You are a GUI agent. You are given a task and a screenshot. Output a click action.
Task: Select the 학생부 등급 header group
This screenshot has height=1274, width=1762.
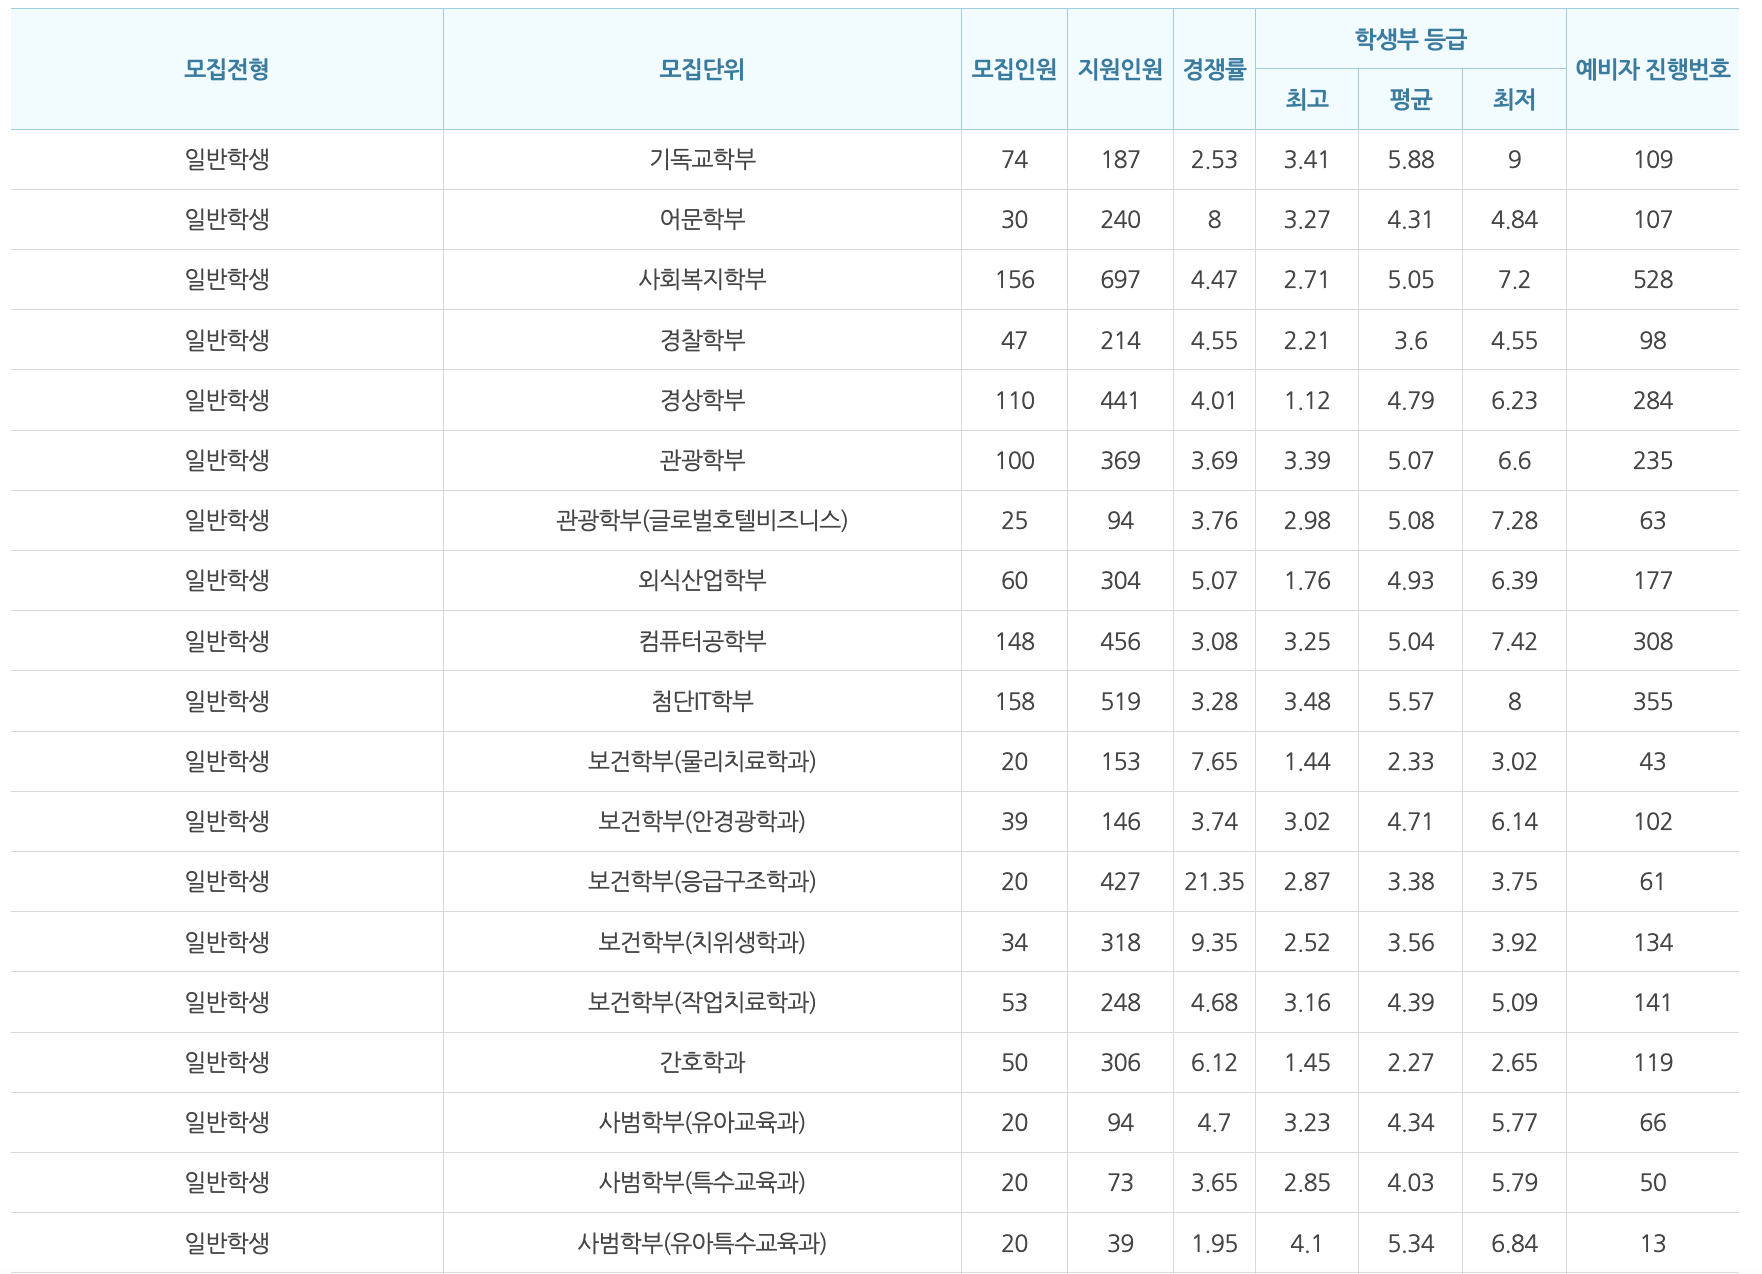coord(1410,37)
